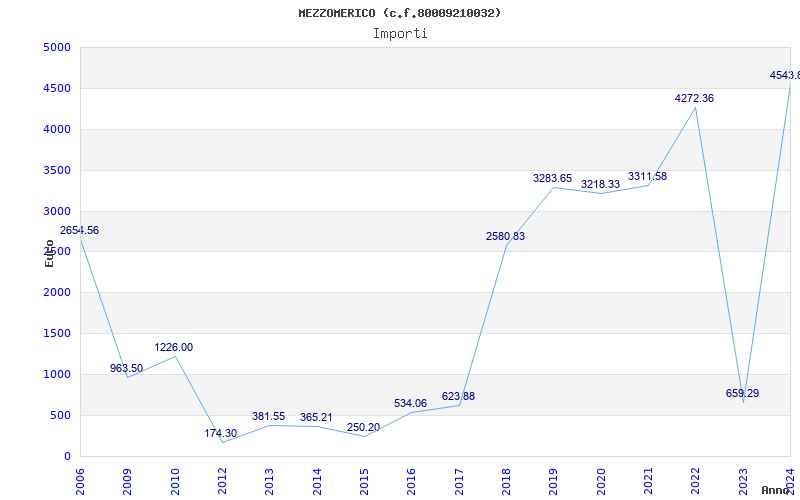The height and width of the screenshot is (500, 800).
Task: Click the Importi subtitle
Action: pyautogui.click(x=400, y=34)
